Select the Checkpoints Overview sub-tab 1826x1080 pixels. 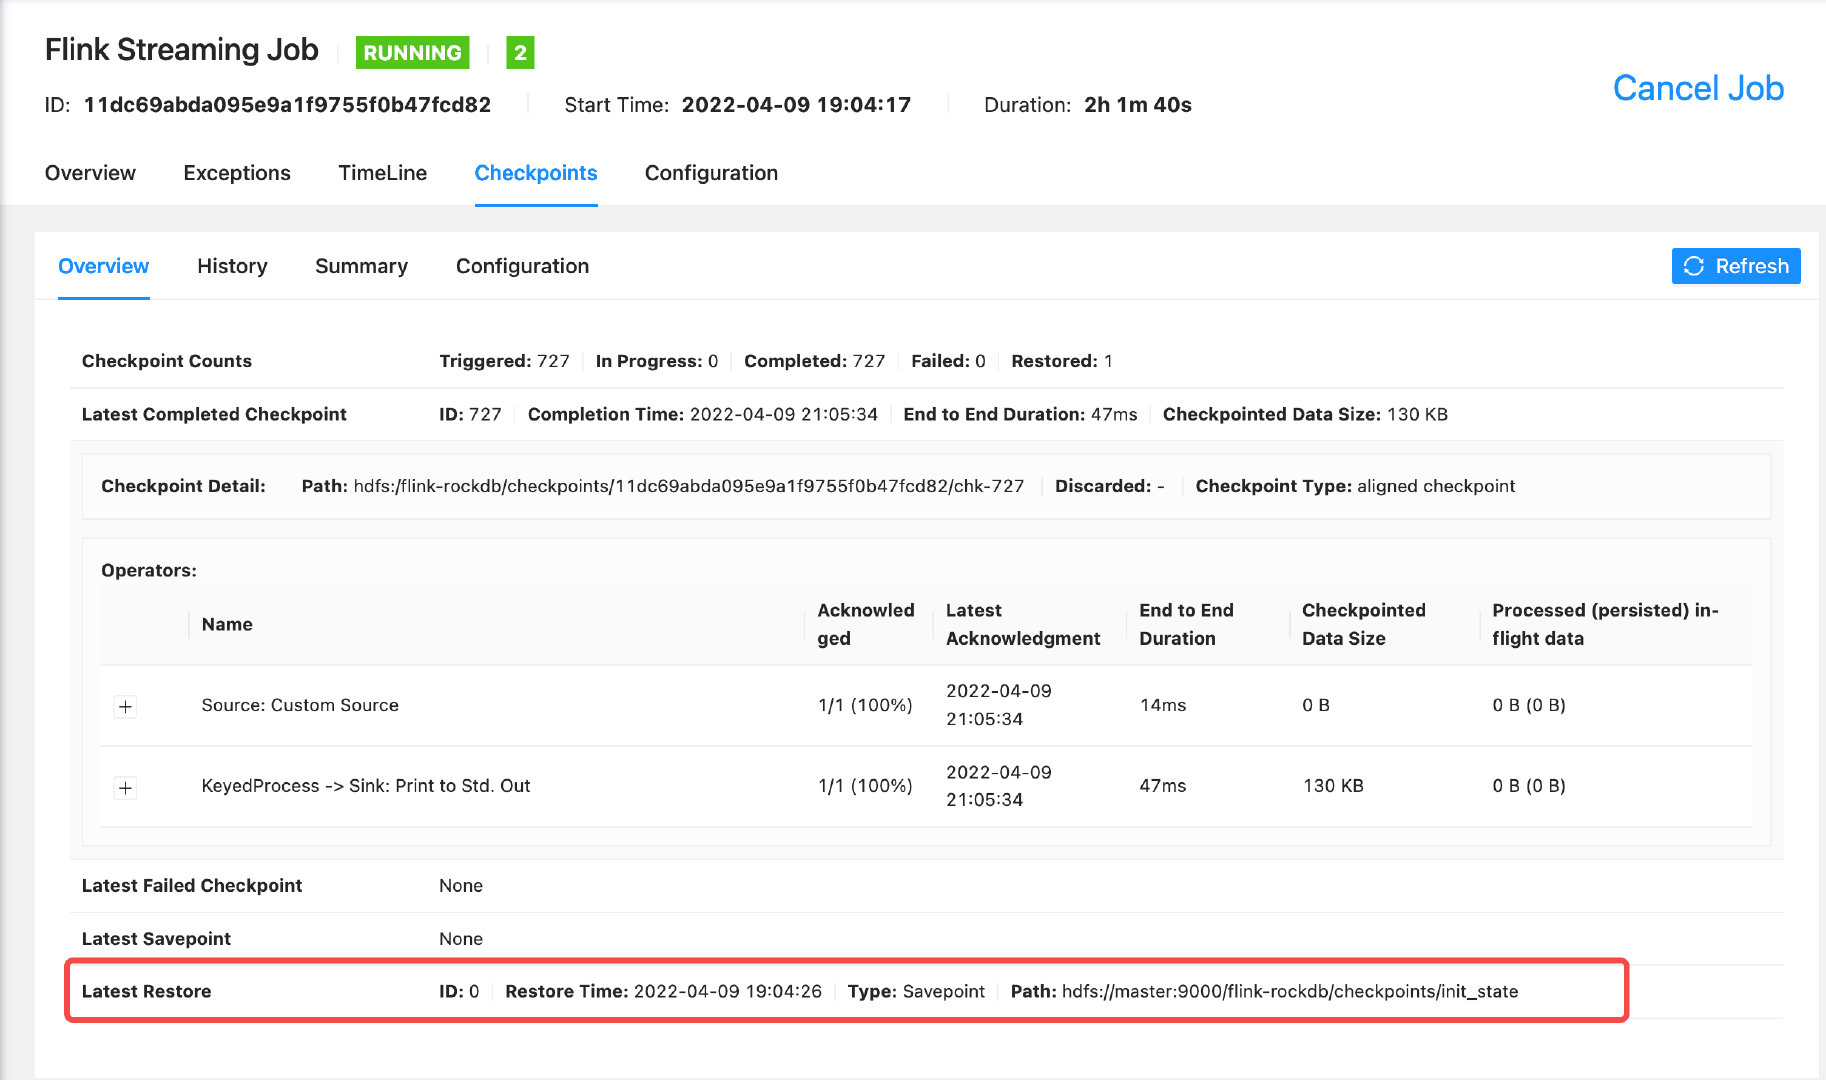(x=103, y=266)
